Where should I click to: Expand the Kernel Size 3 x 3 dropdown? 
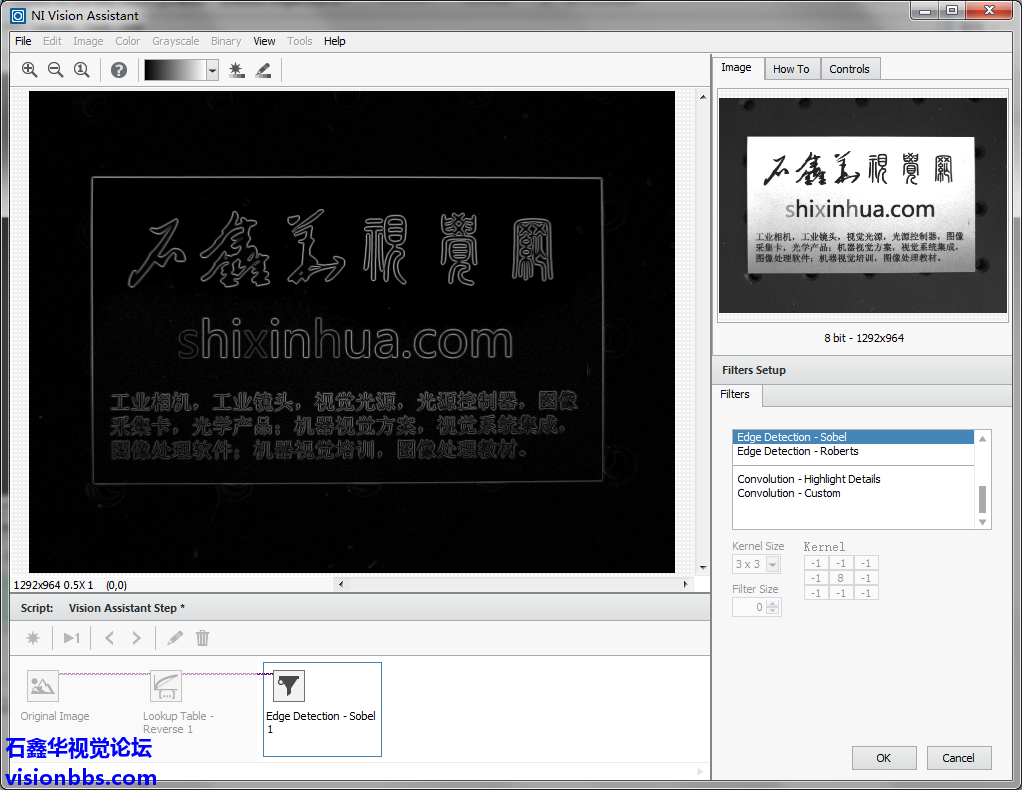pos(772,565)
